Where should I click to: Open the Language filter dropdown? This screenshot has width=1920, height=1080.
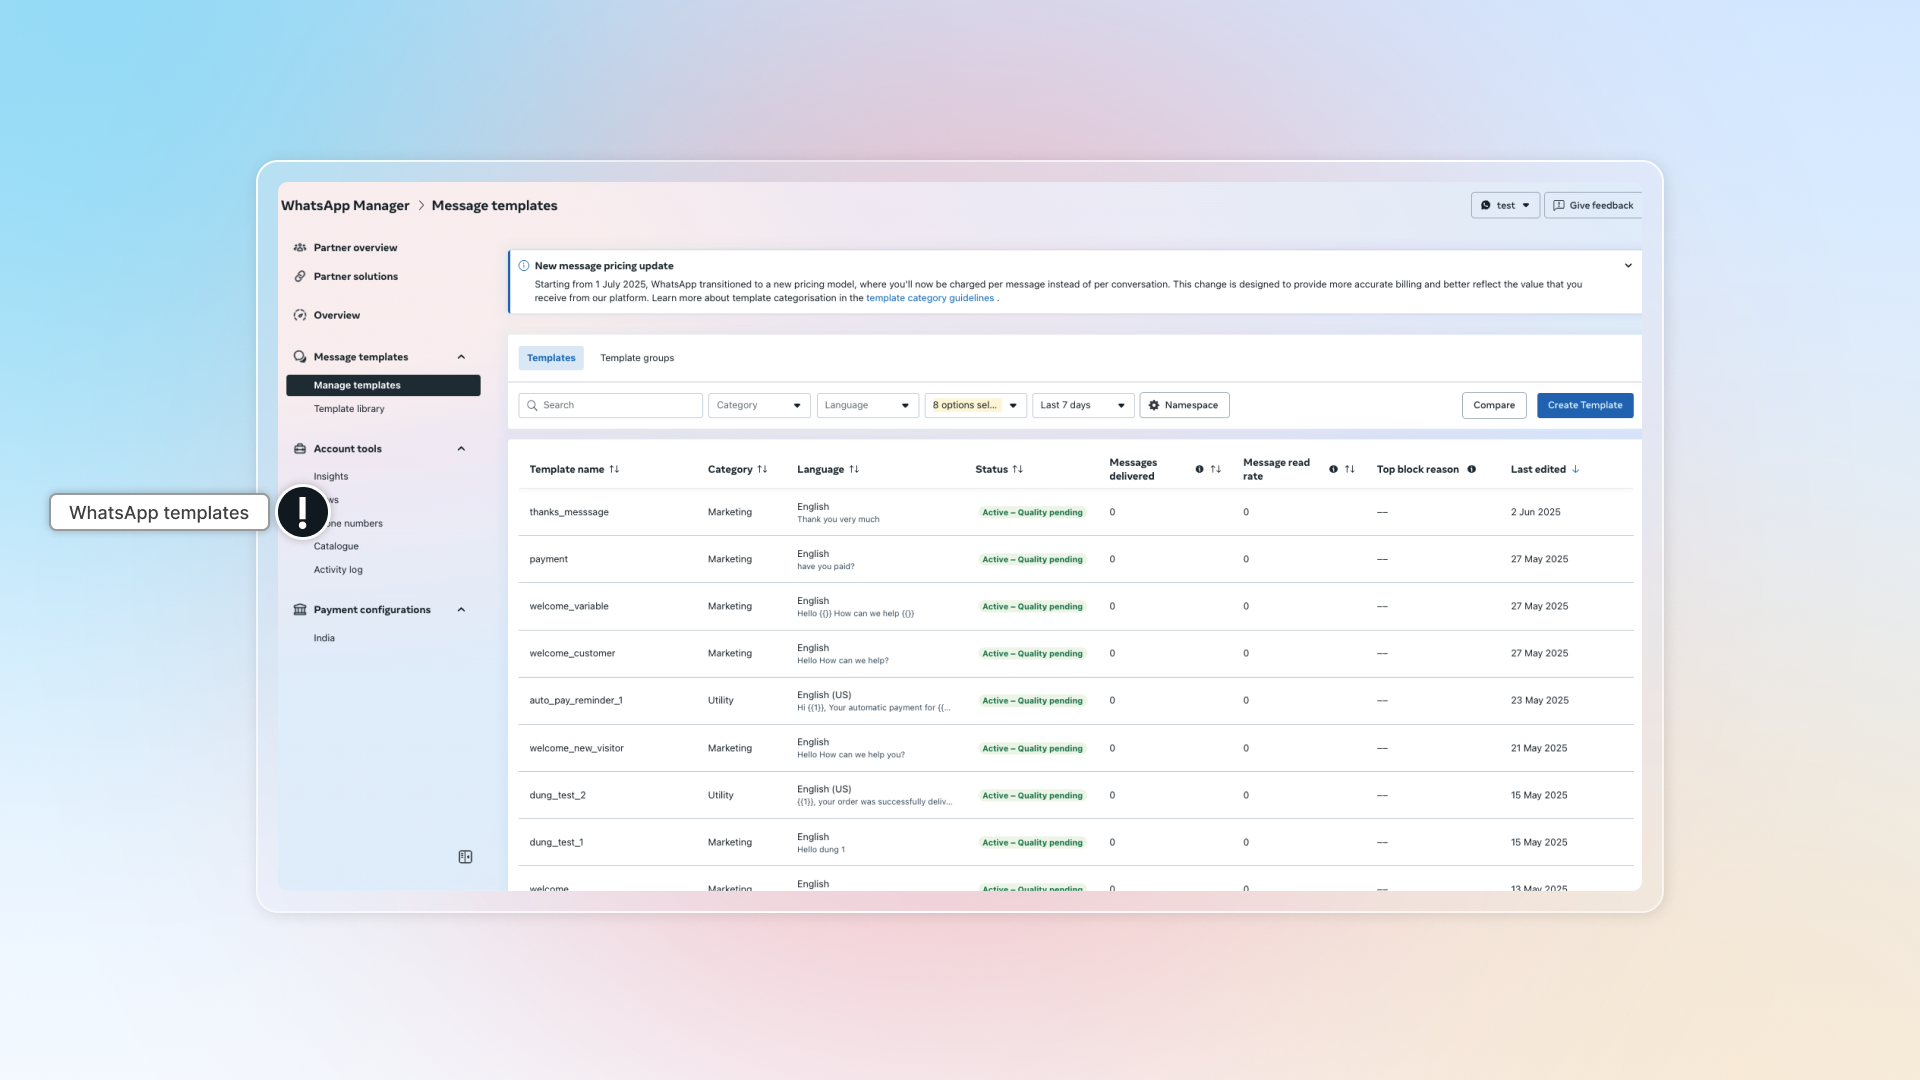[867, 406]
